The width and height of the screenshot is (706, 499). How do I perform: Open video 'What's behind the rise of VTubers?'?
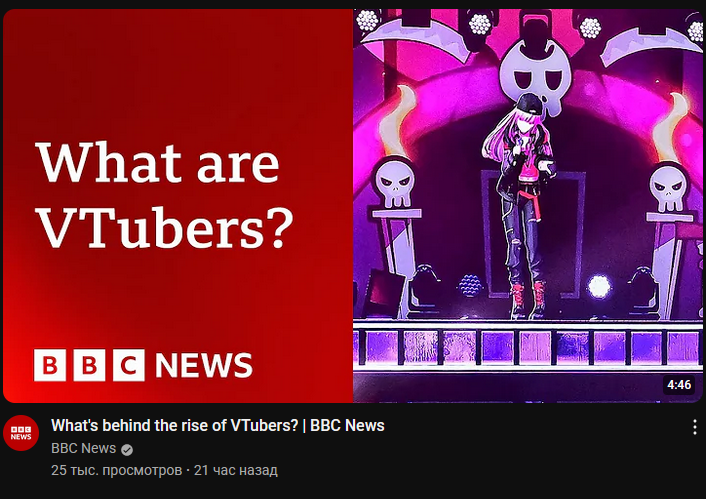[x=218, y=426]
